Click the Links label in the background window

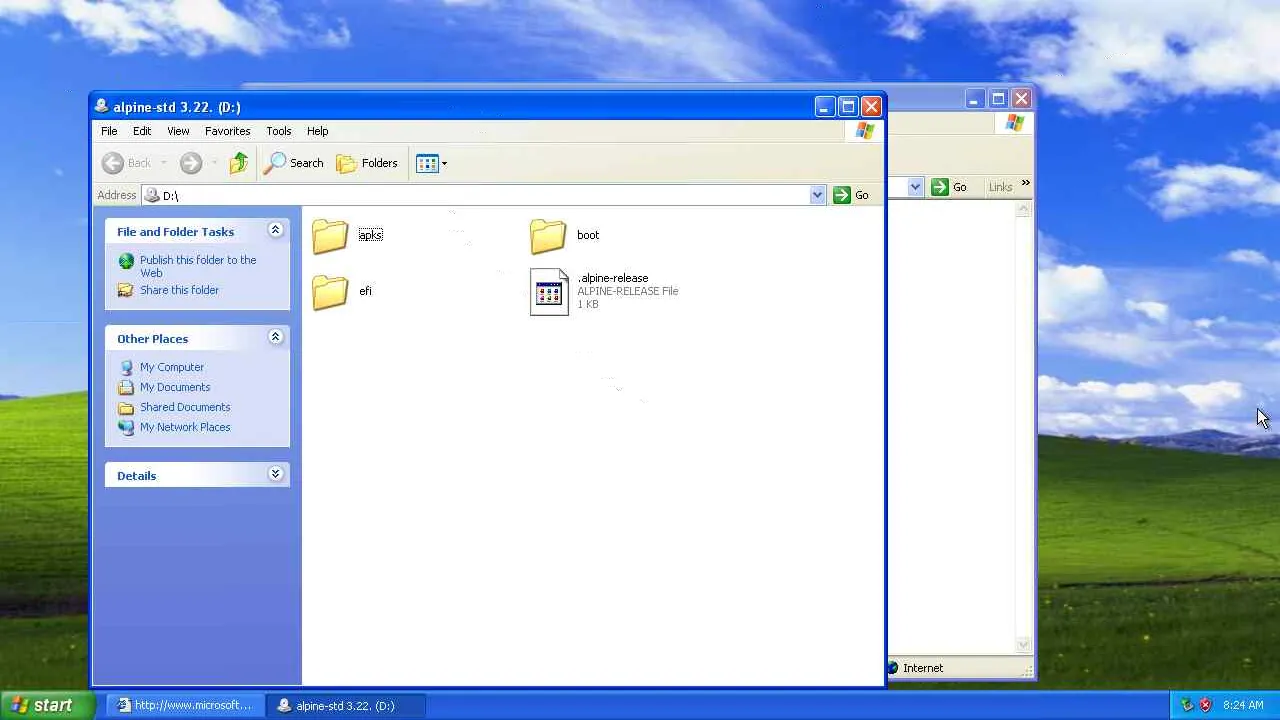(1000, 187)
